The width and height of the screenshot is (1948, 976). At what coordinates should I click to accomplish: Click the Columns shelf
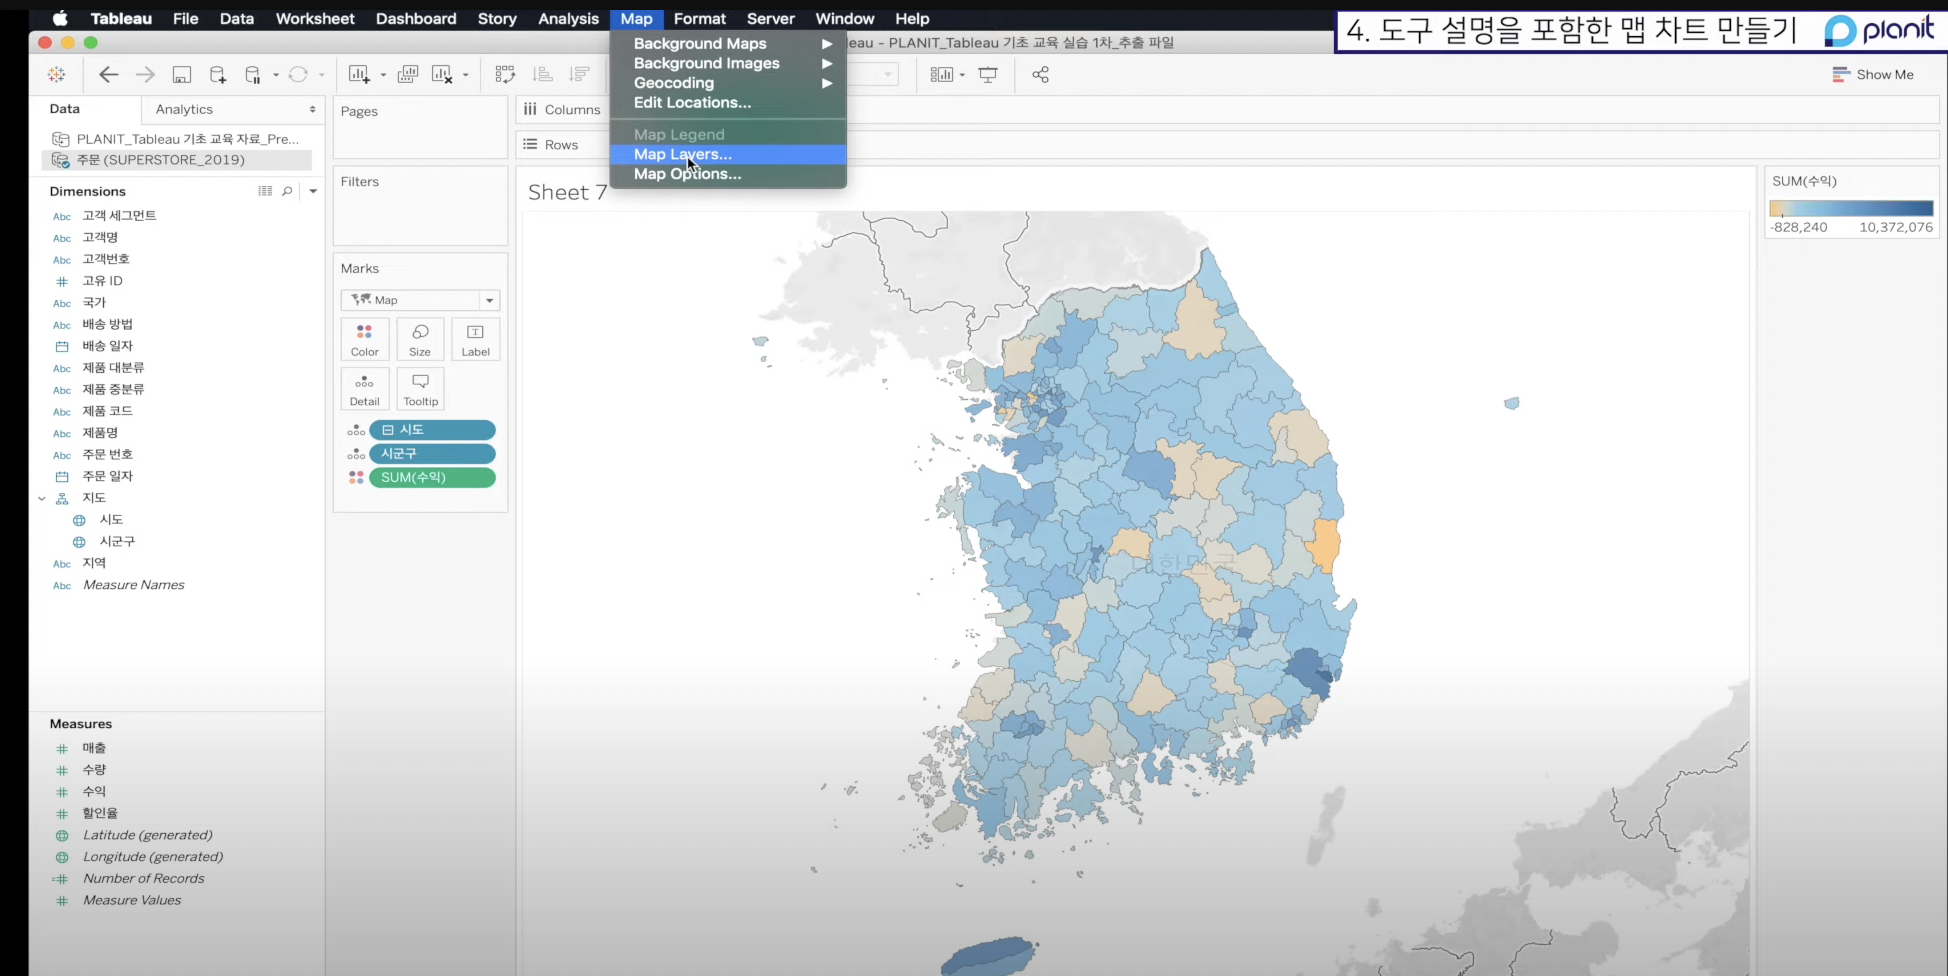(1227, 110)
